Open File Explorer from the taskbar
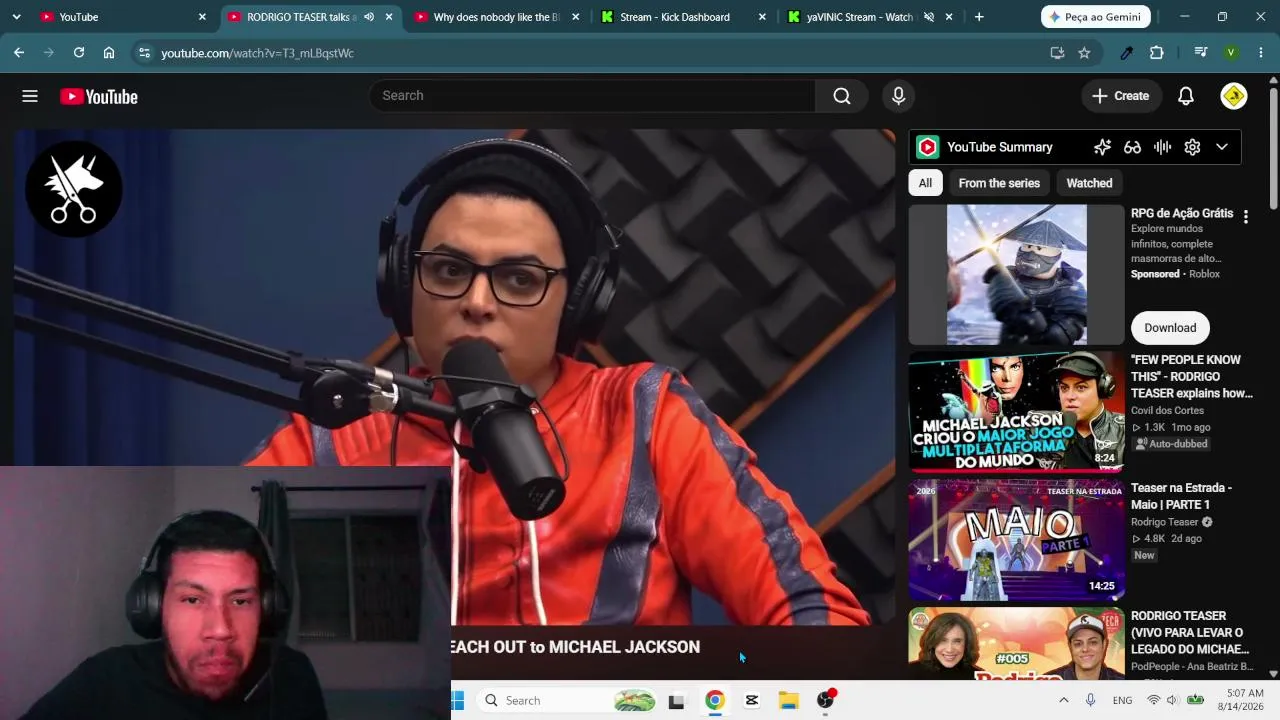 click(789, 700)
